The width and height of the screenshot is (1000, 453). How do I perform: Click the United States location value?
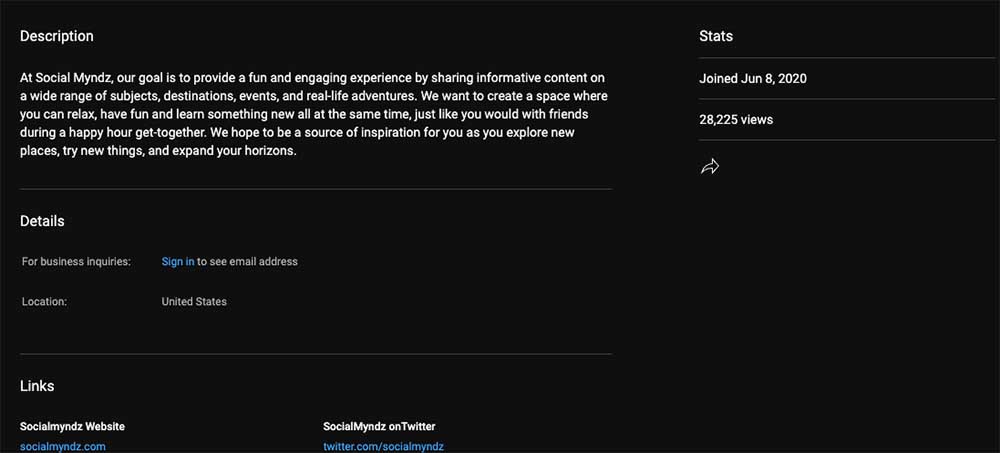[x=194, y=302]
